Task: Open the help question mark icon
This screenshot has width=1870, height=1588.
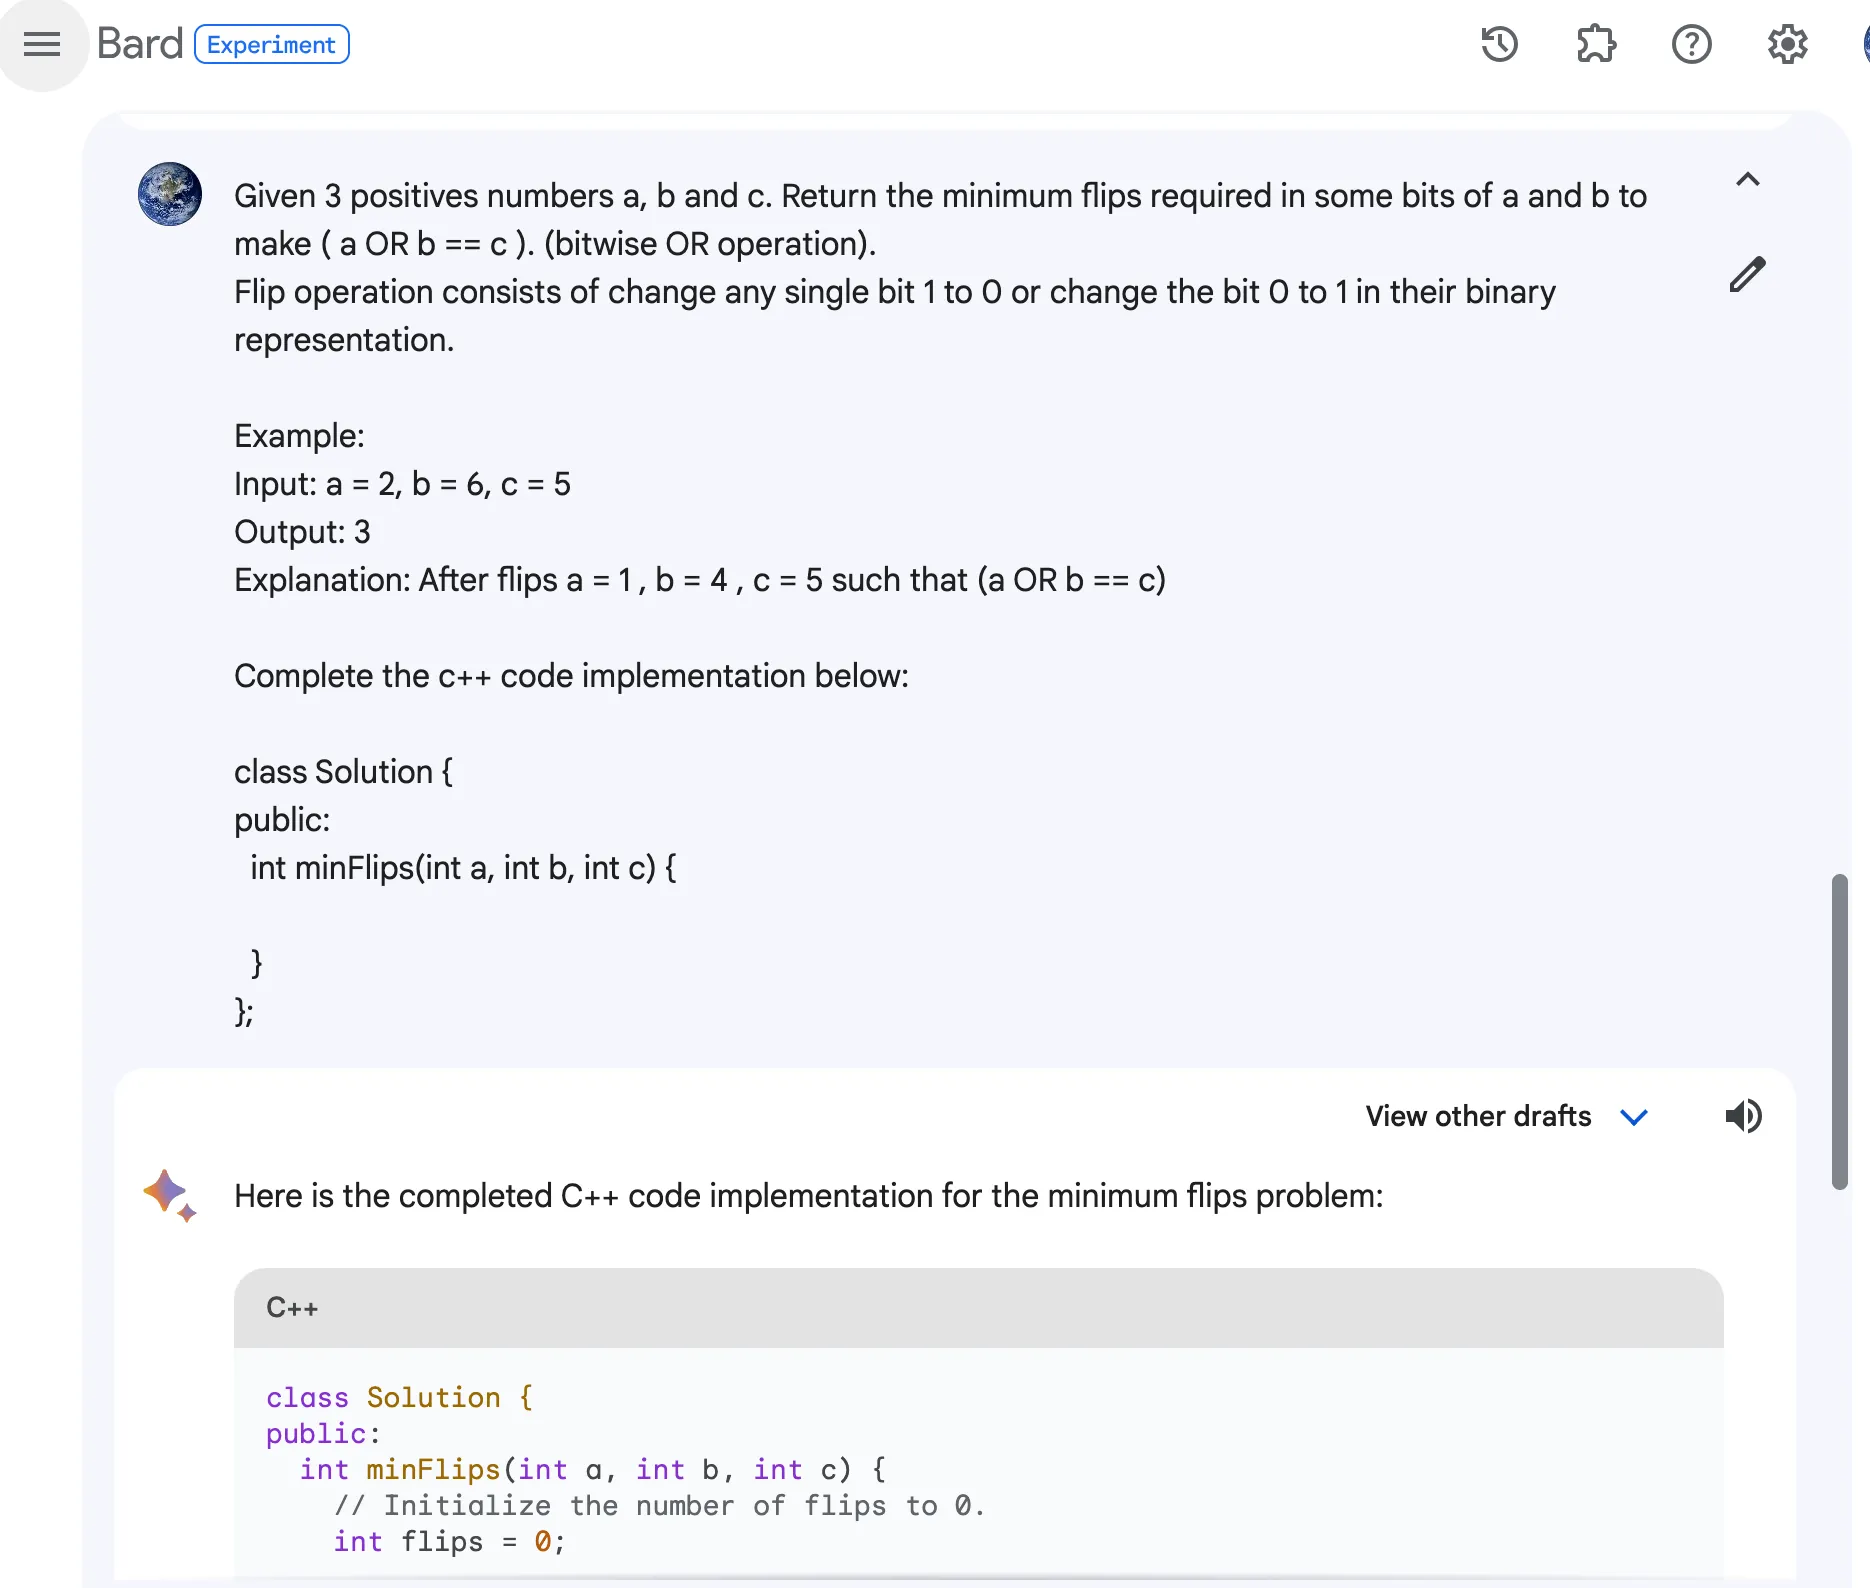Action: click(x=1691, y=44)
